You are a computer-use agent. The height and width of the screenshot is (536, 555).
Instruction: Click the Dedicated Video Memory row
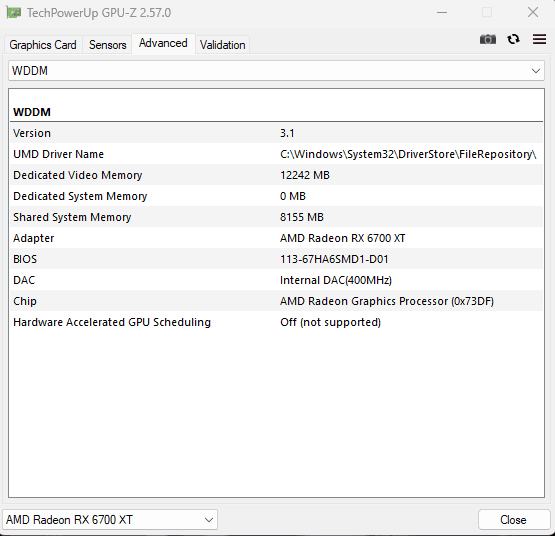276,175
